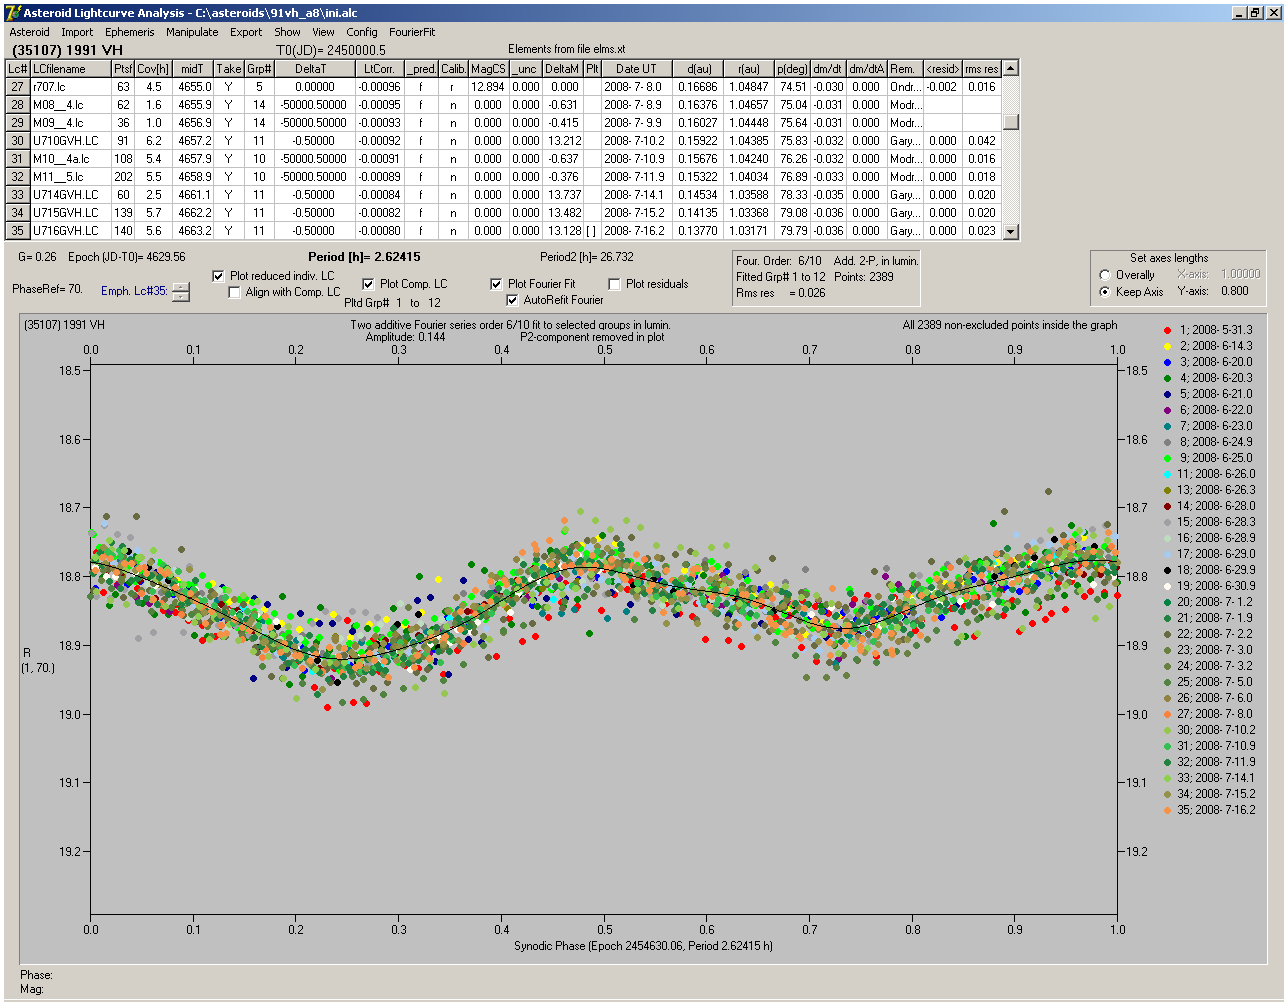Image resolution: width=1288 pixels, height=1002 pixels.
Task: Click the U714GVH.LC filename cell
Action: (69, 195)
